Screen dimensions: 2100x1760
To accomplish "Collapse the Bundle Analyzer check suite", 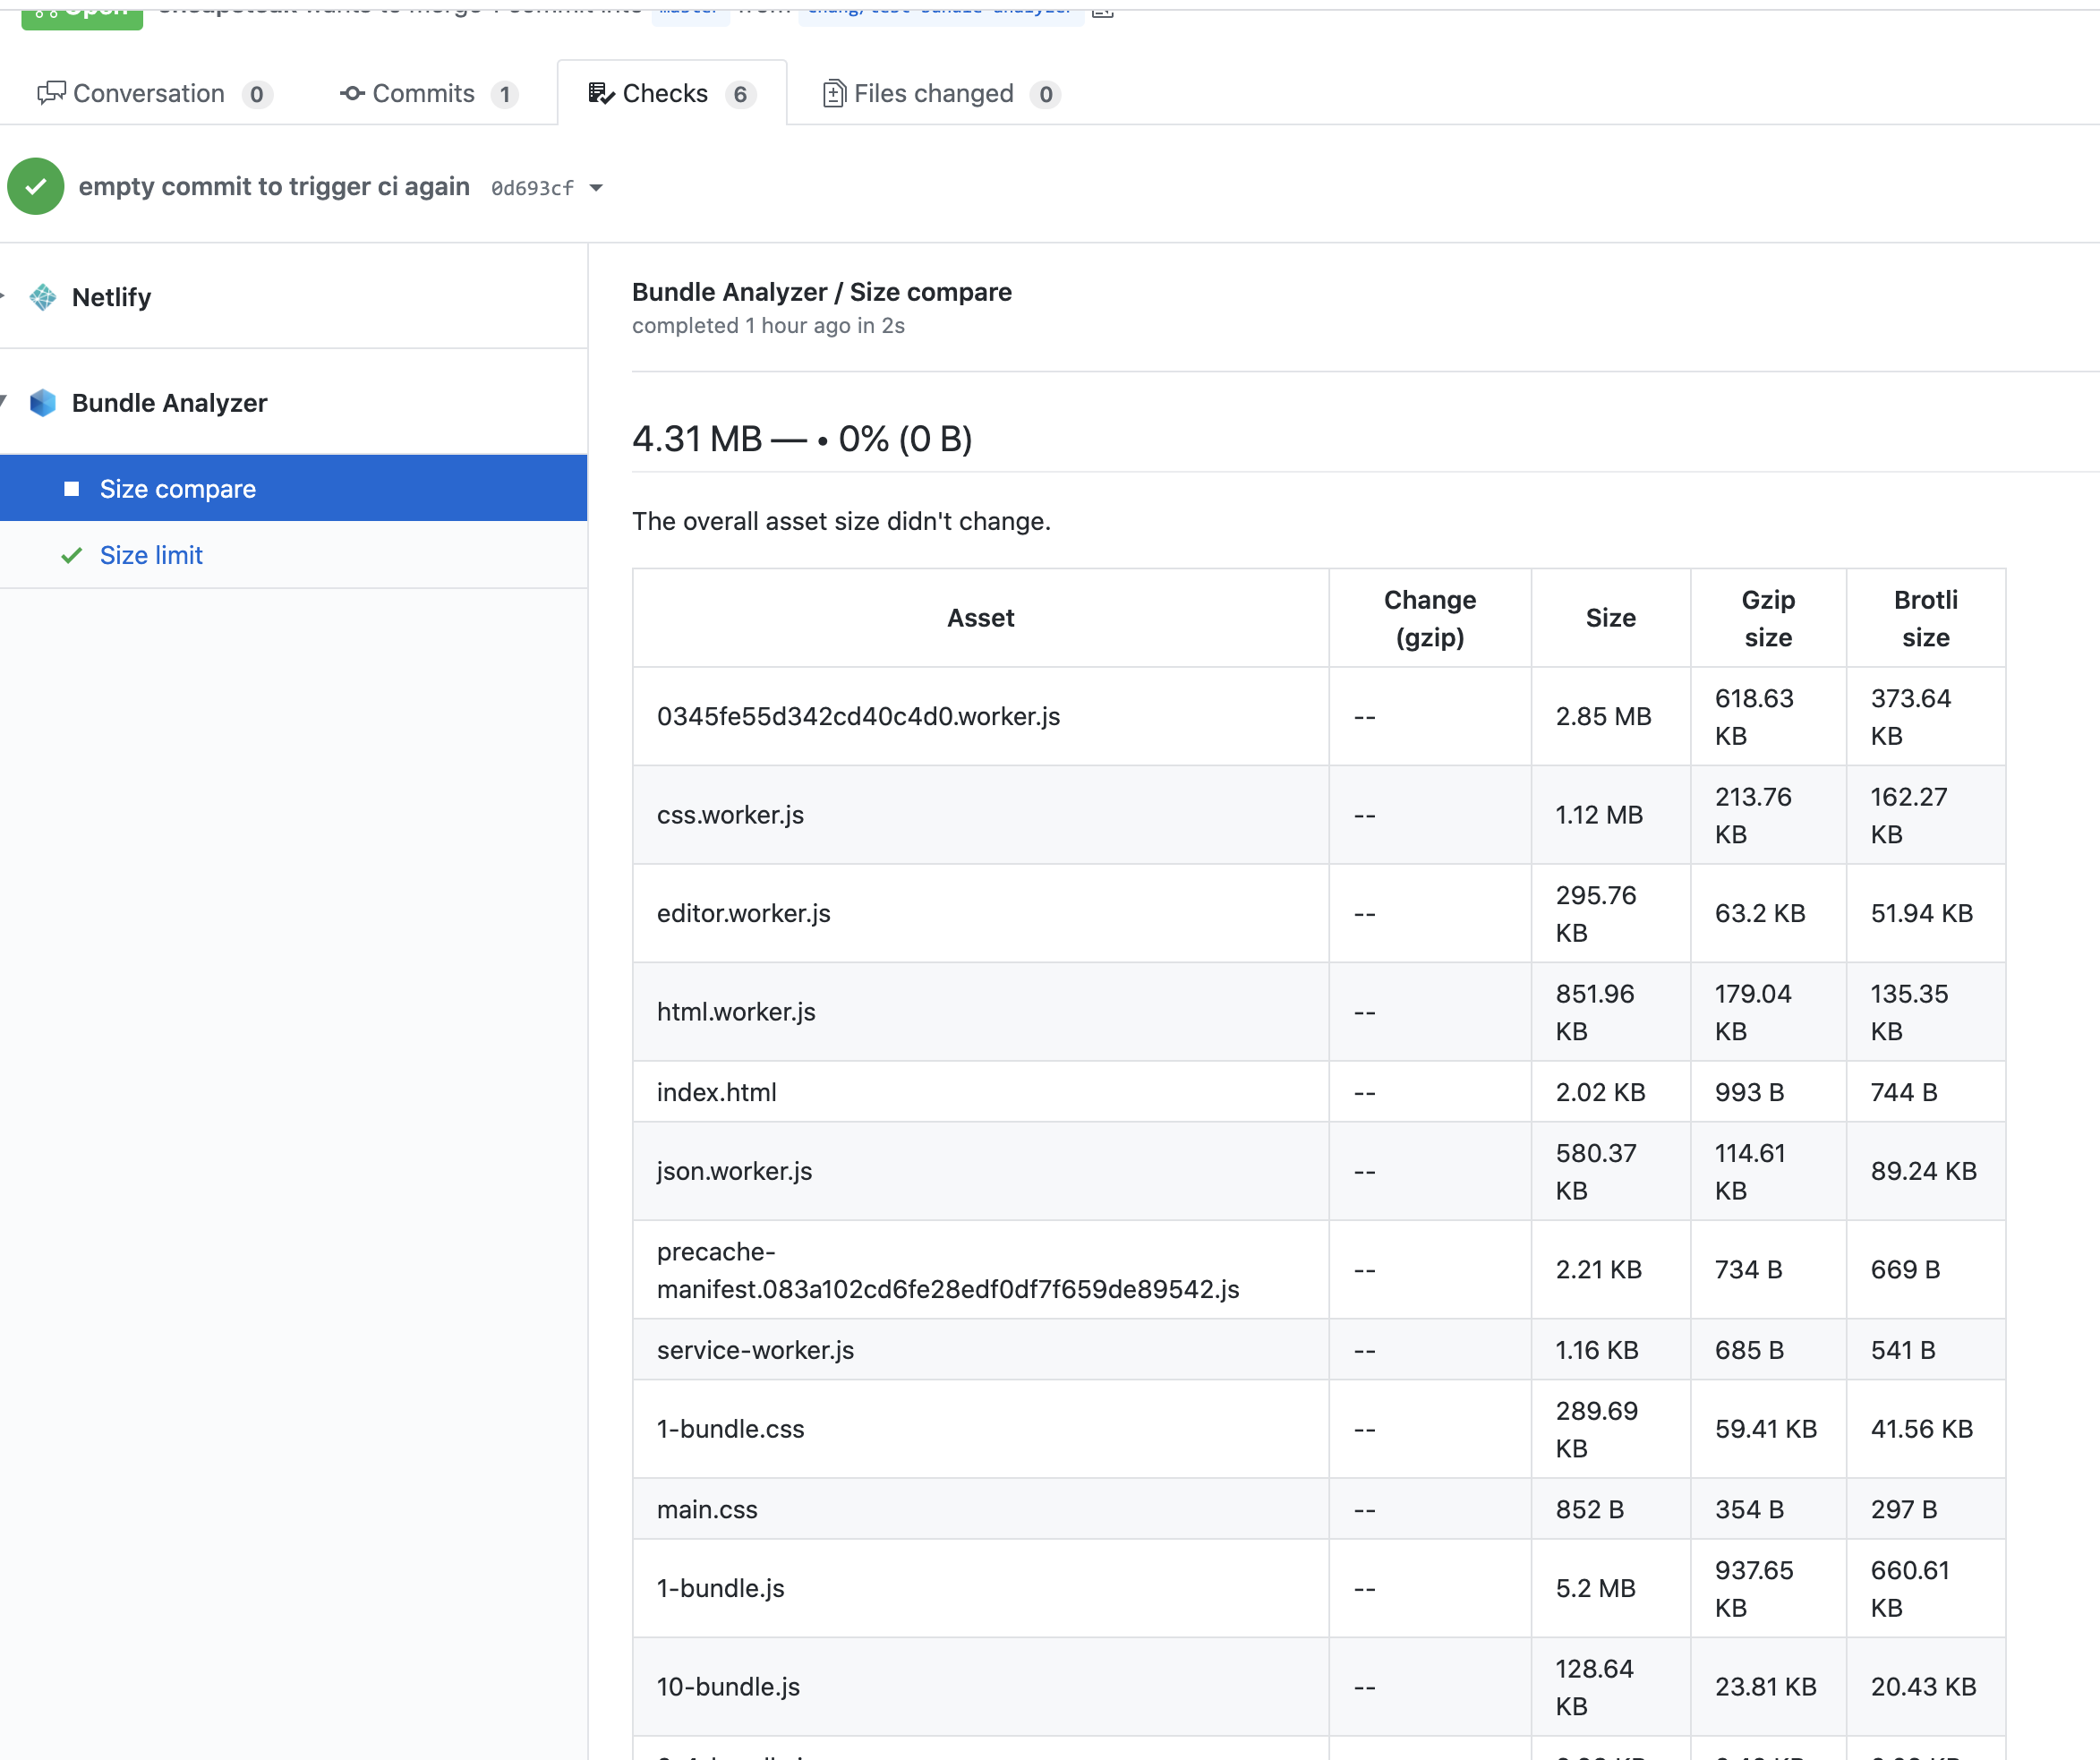I will [x=3, y=402].
